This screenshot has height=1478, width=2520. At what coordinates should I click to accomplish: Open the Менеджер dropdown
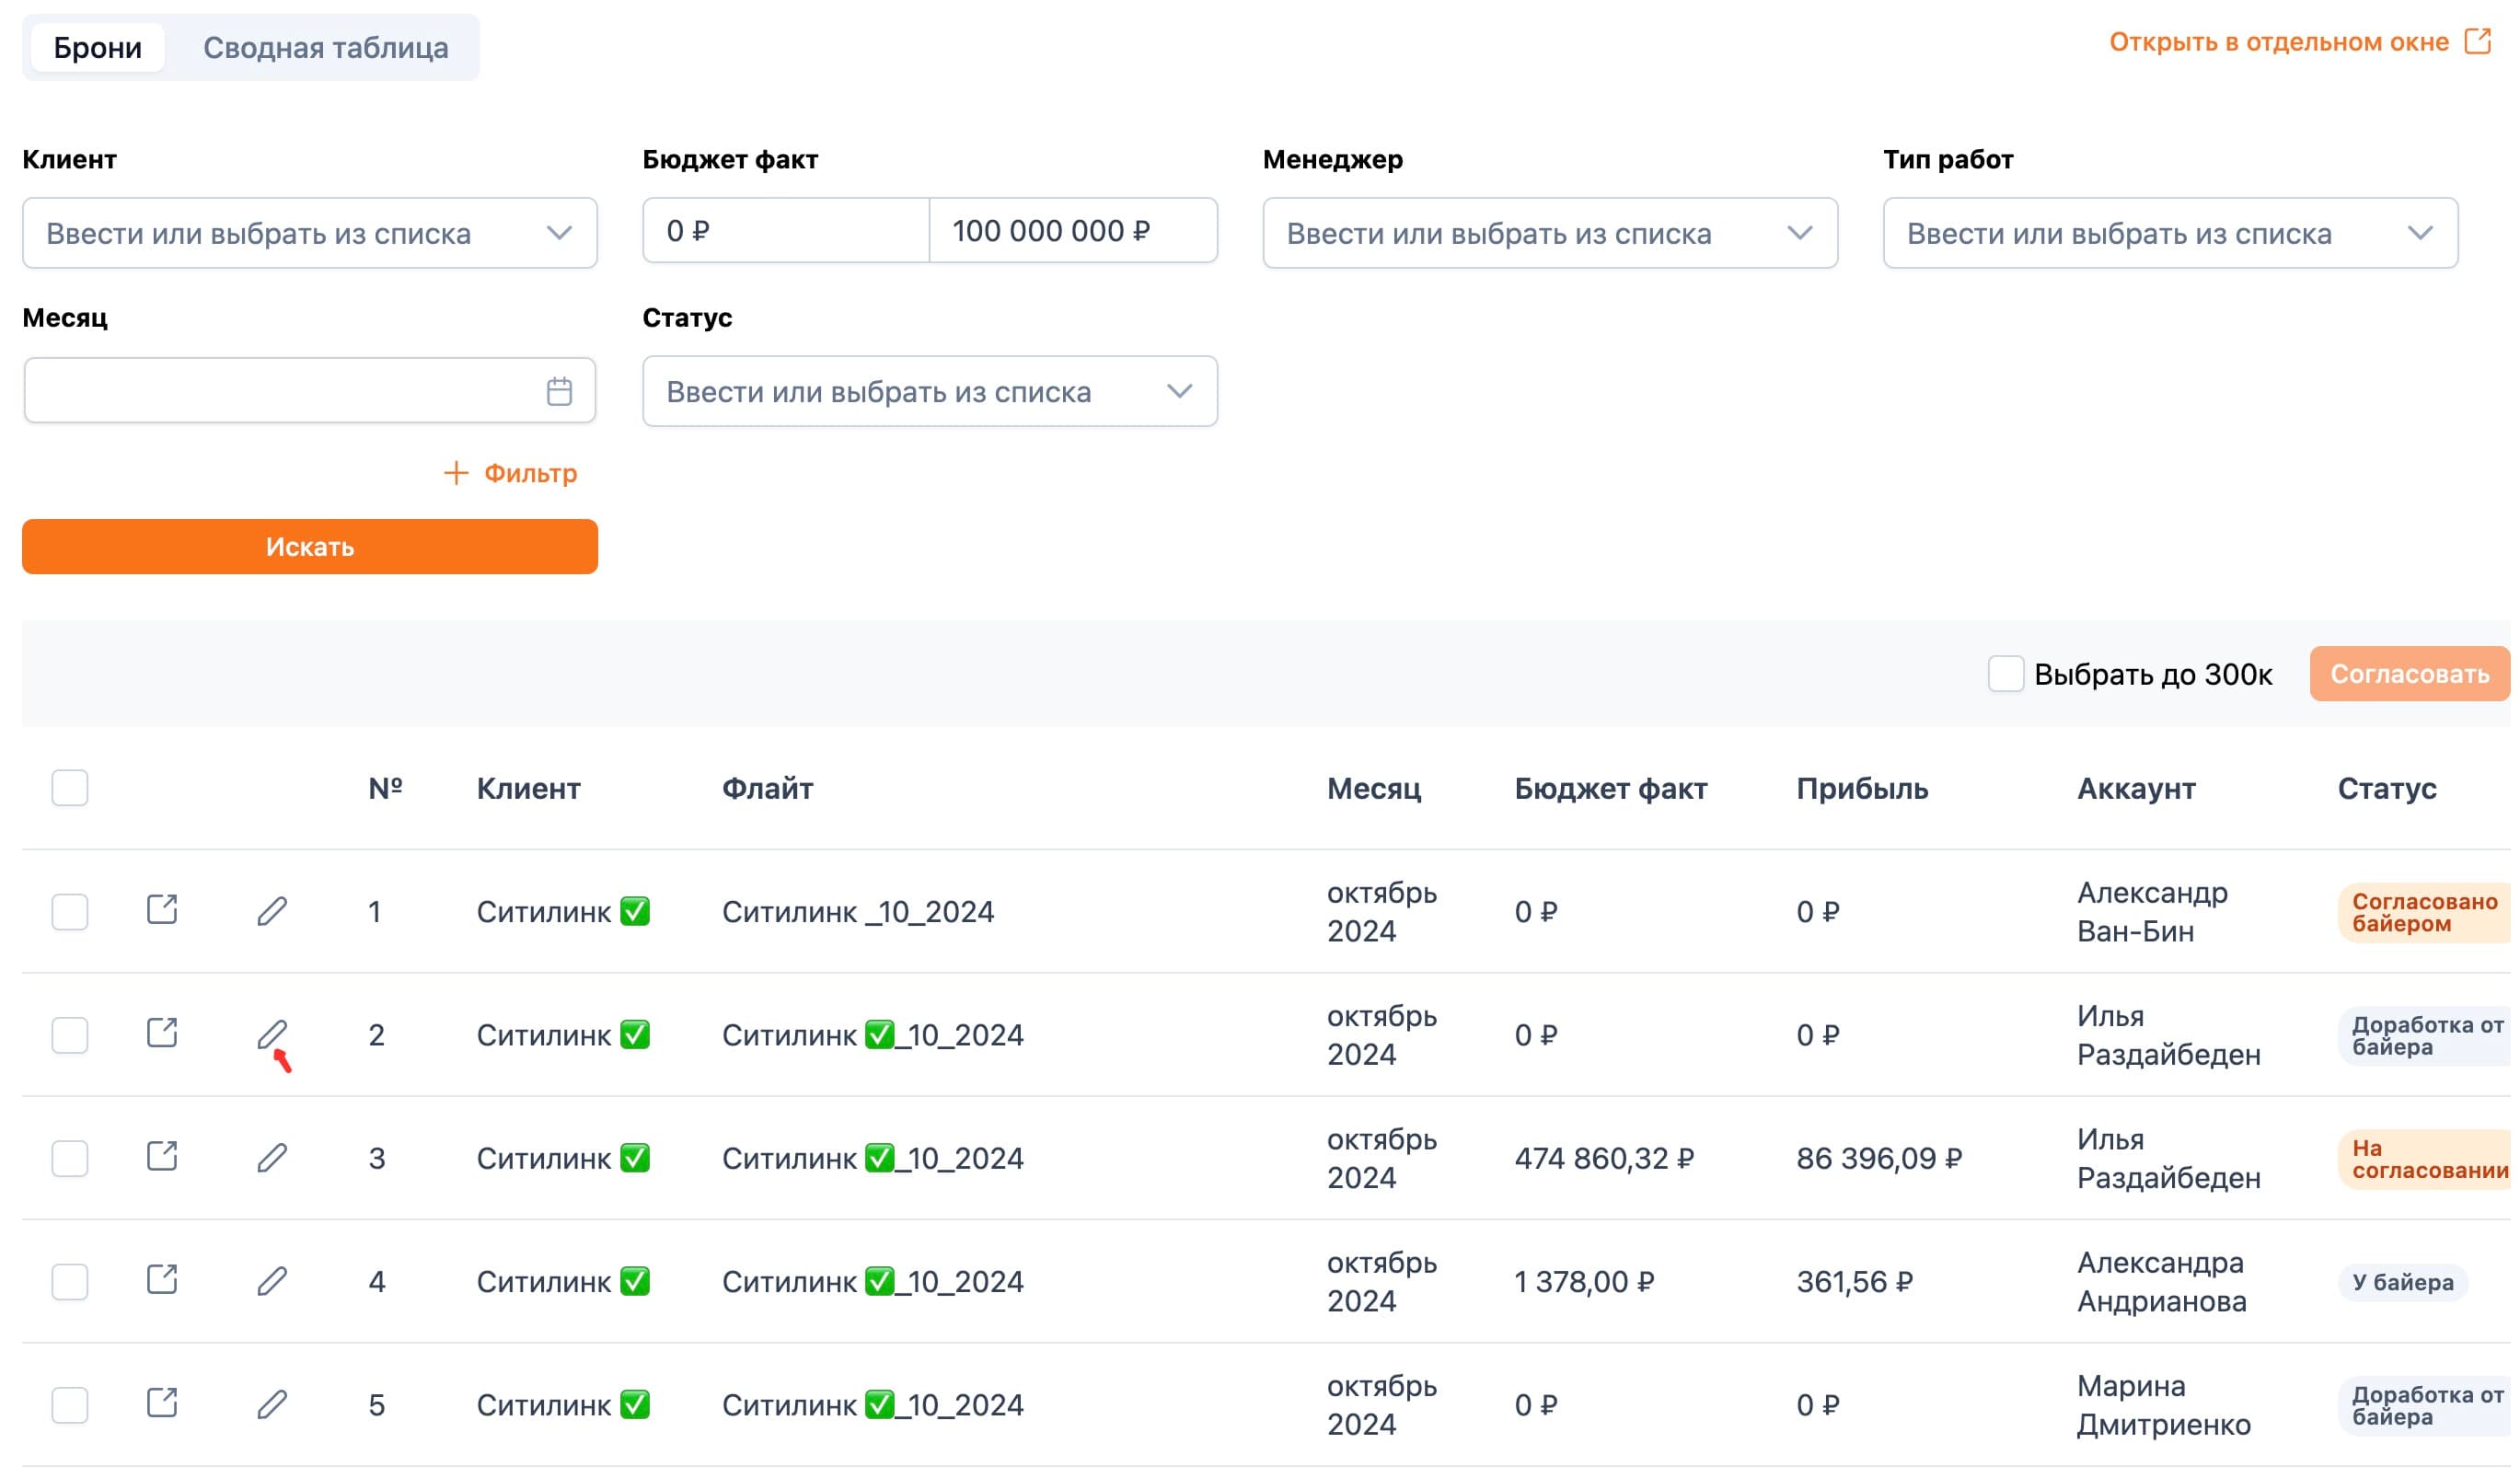pyautogui.click(x=1550, y=233)
